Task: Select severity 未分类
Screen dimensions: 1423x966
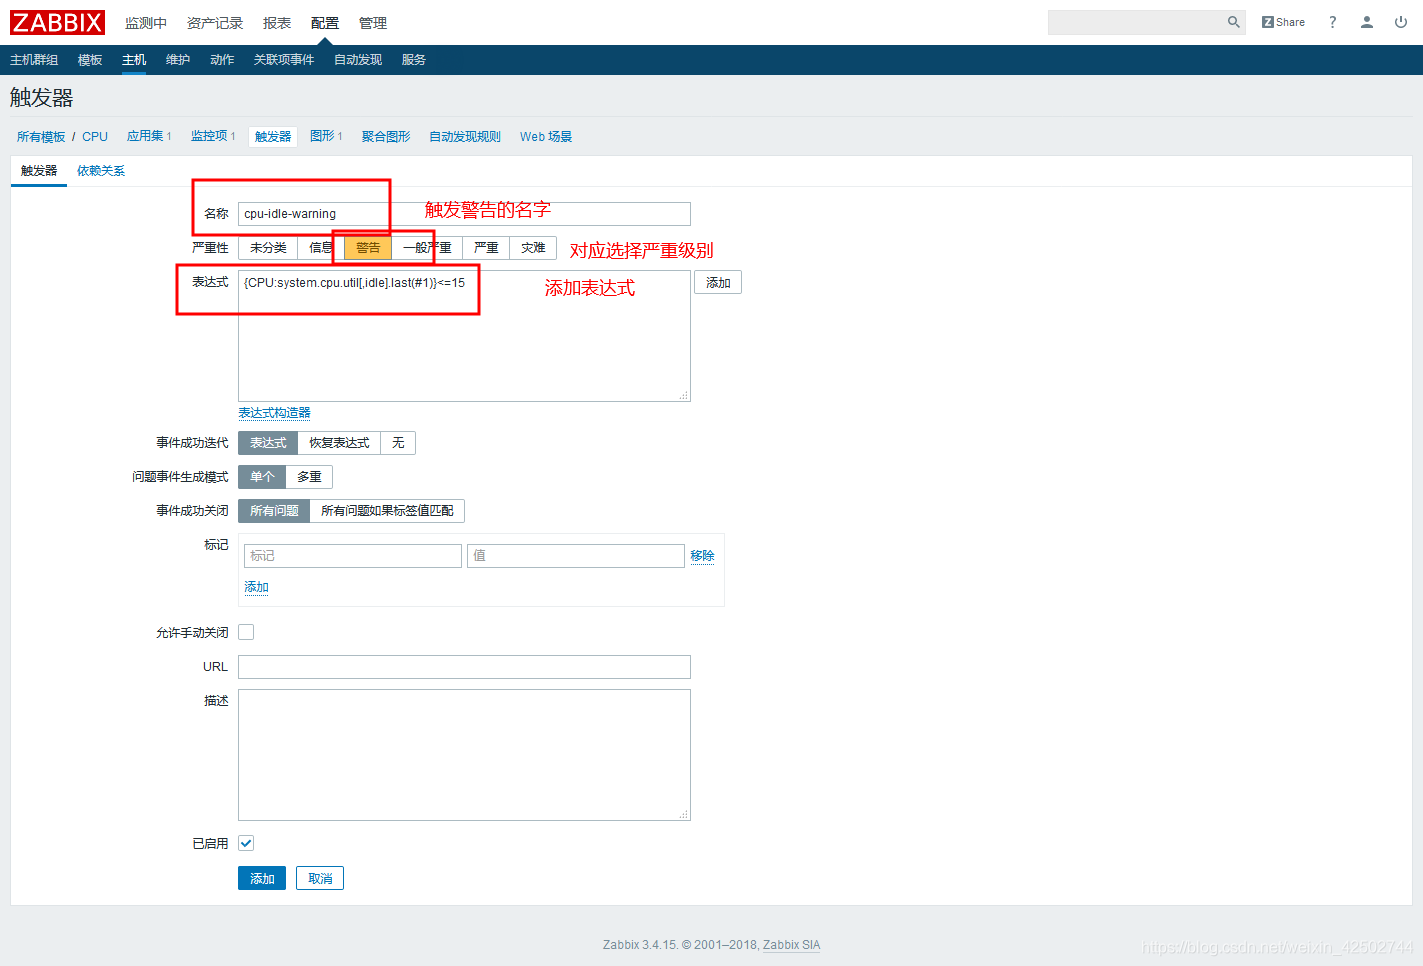Action: pos(268,248)
